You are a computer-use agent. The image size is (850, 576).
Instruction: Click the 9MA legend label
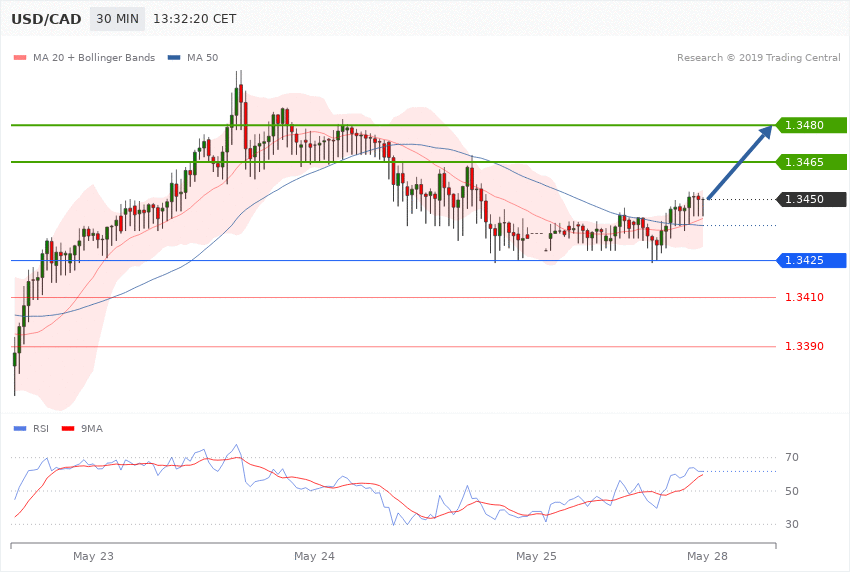[92, 429]
